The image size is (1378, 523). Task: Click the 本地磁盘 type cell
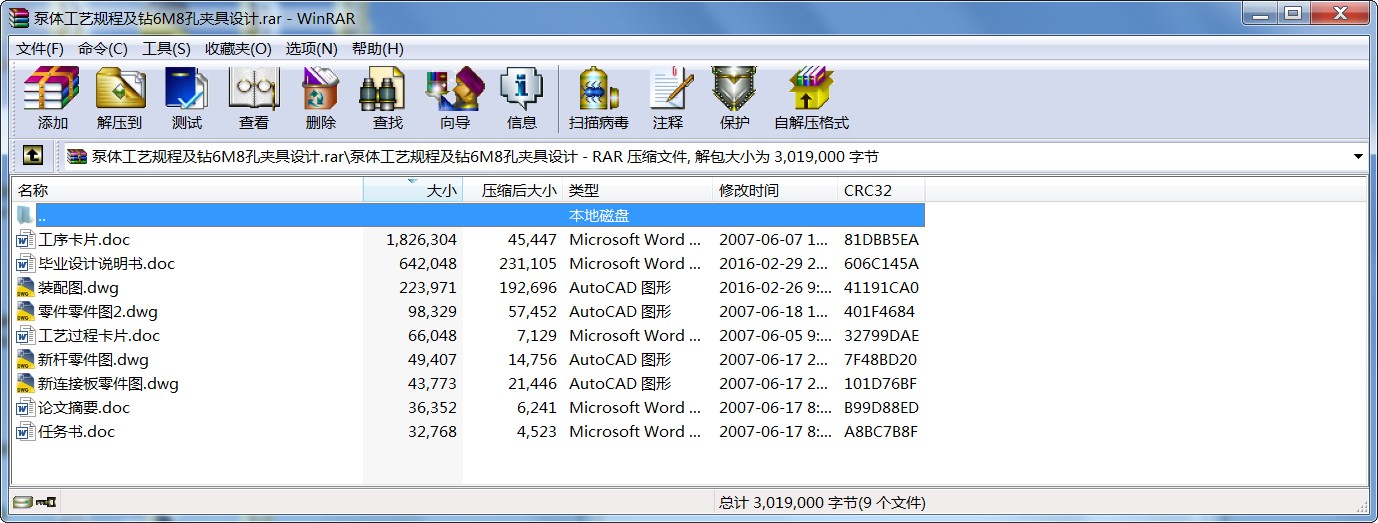(599, 215)
